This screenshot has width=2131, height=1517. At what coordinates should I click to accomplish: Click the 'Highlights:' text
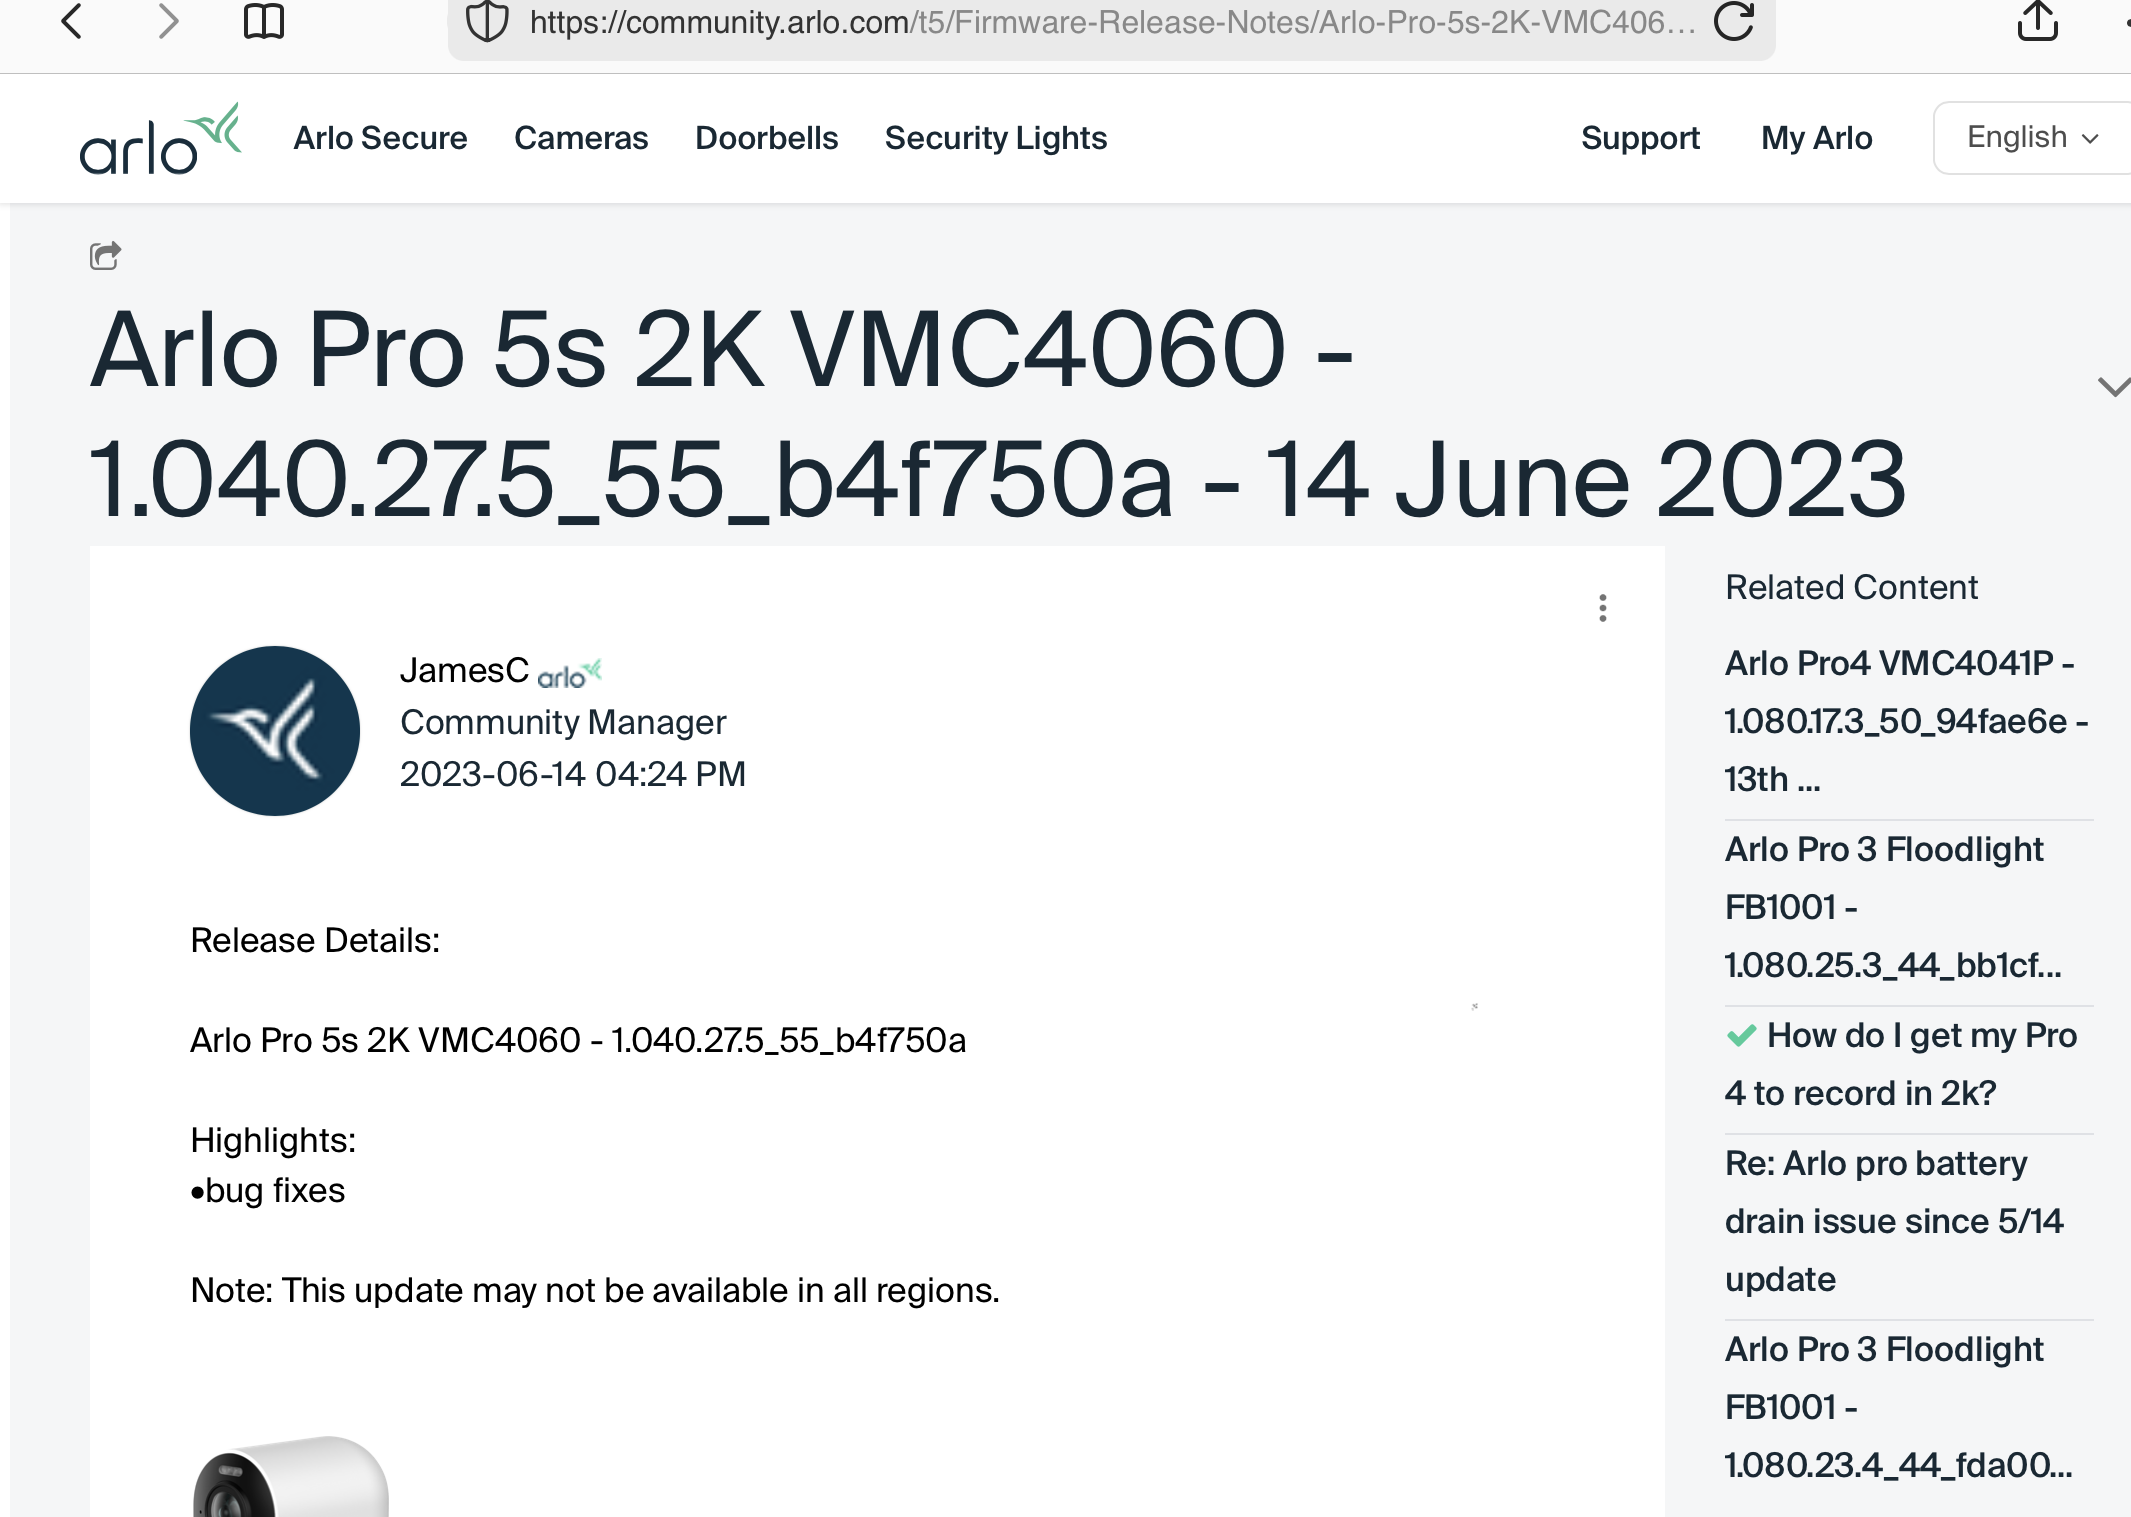pyautogui.click(x=273, y=1140)
